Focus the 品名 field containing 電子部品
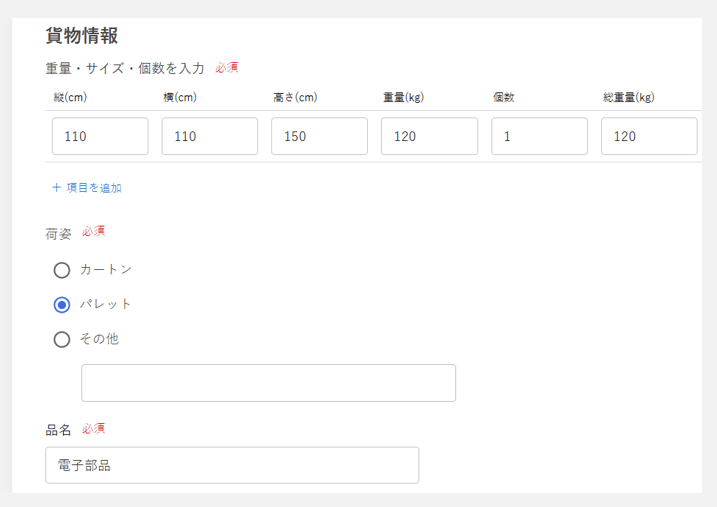The width and height of the screenshot is (717, 507). 232,465
